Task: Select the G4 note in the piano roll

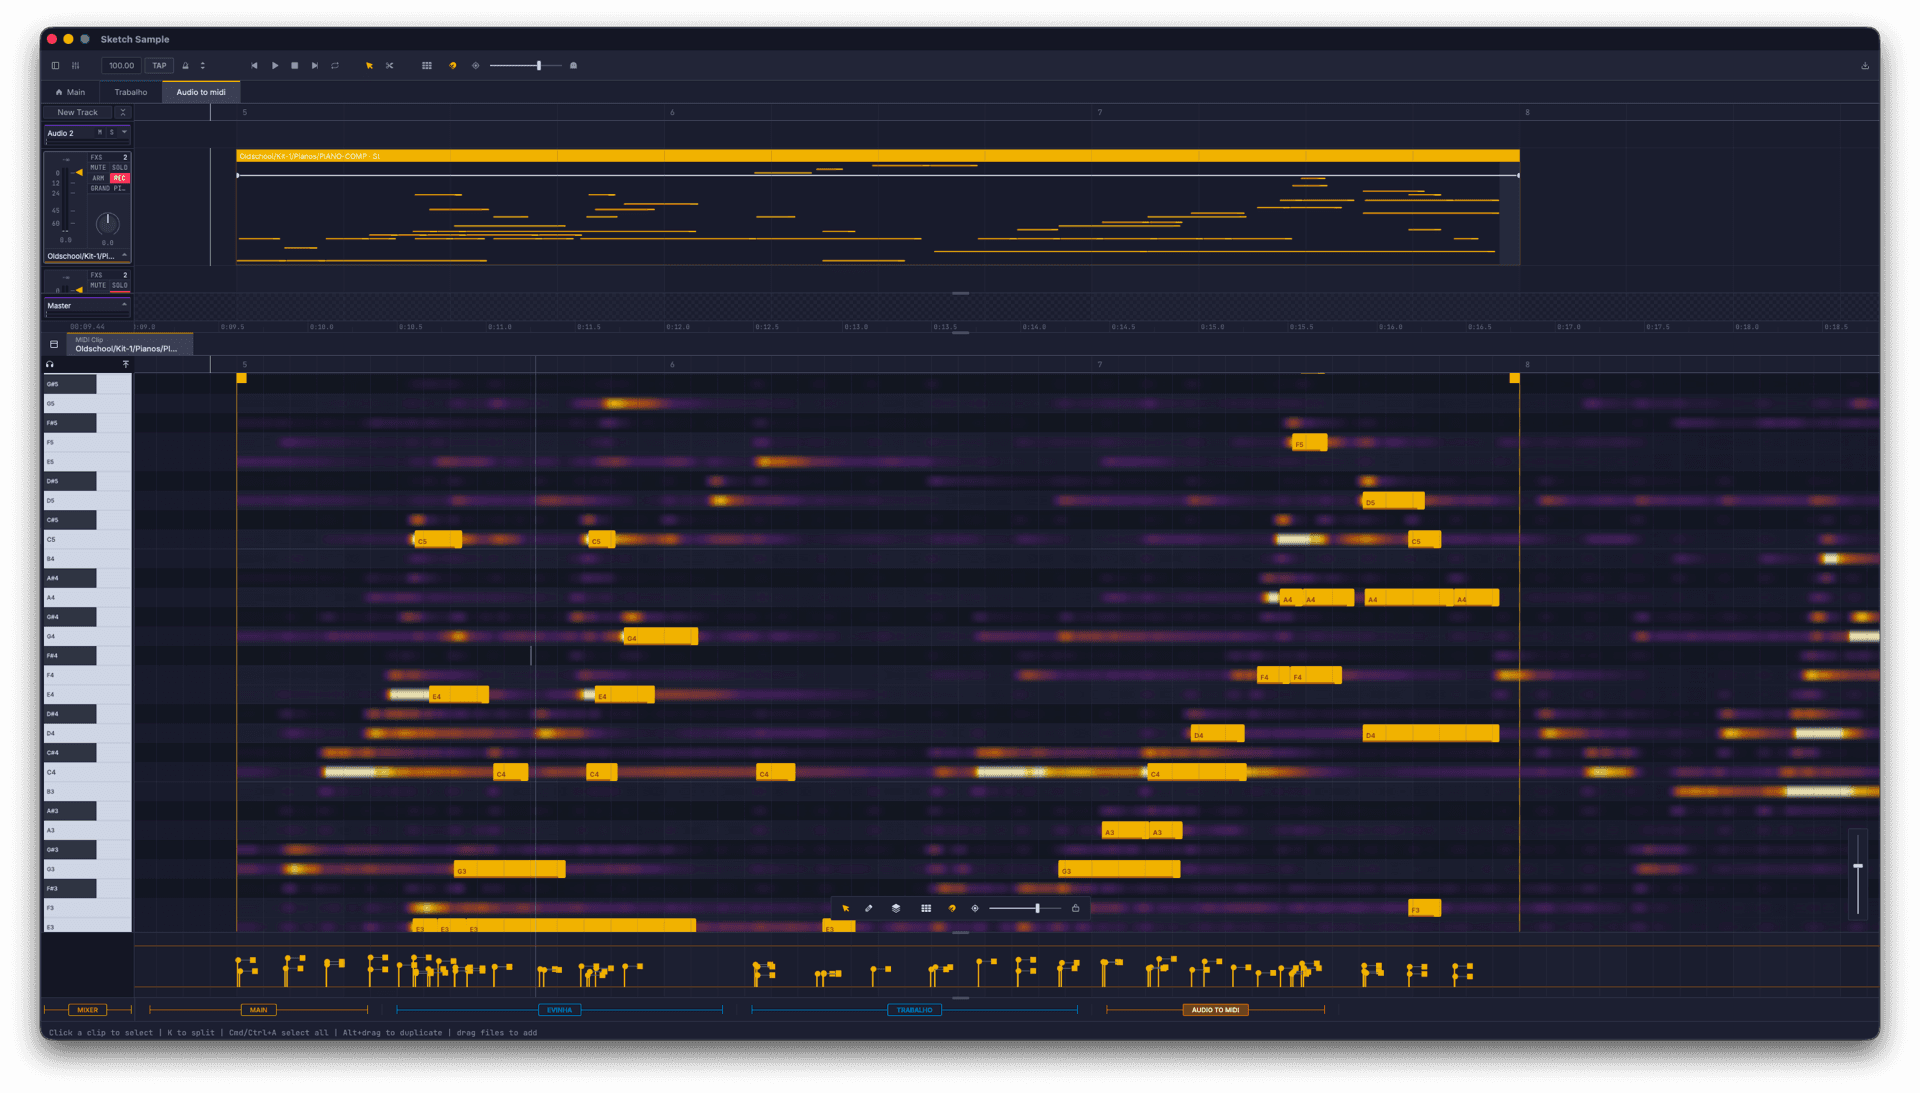Action: 660,637
